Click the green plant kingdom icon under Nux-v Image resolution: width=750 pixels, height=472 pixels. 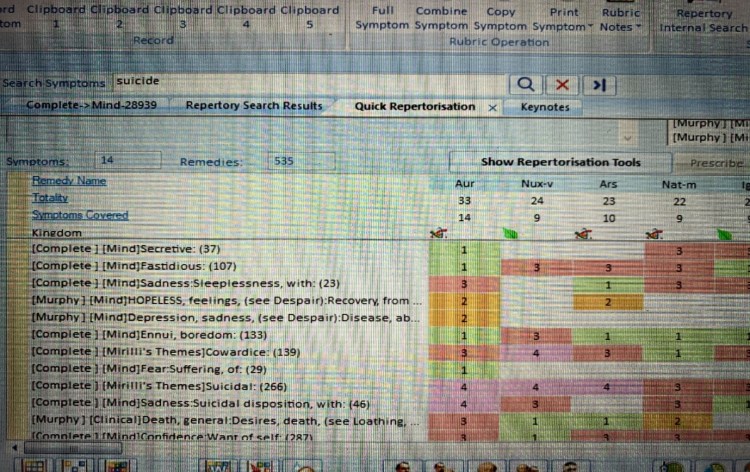tap(512, 232)
